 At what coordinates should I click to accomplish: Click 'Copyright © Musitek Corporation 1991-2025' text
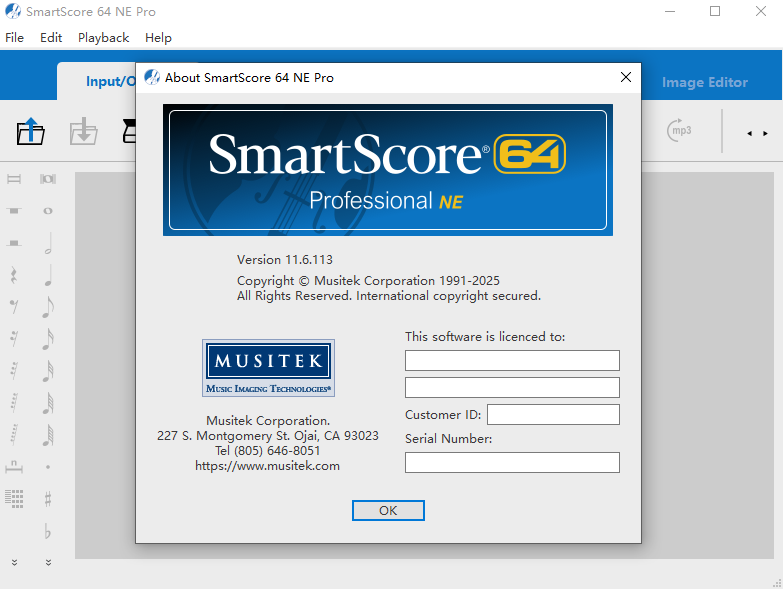368,281
